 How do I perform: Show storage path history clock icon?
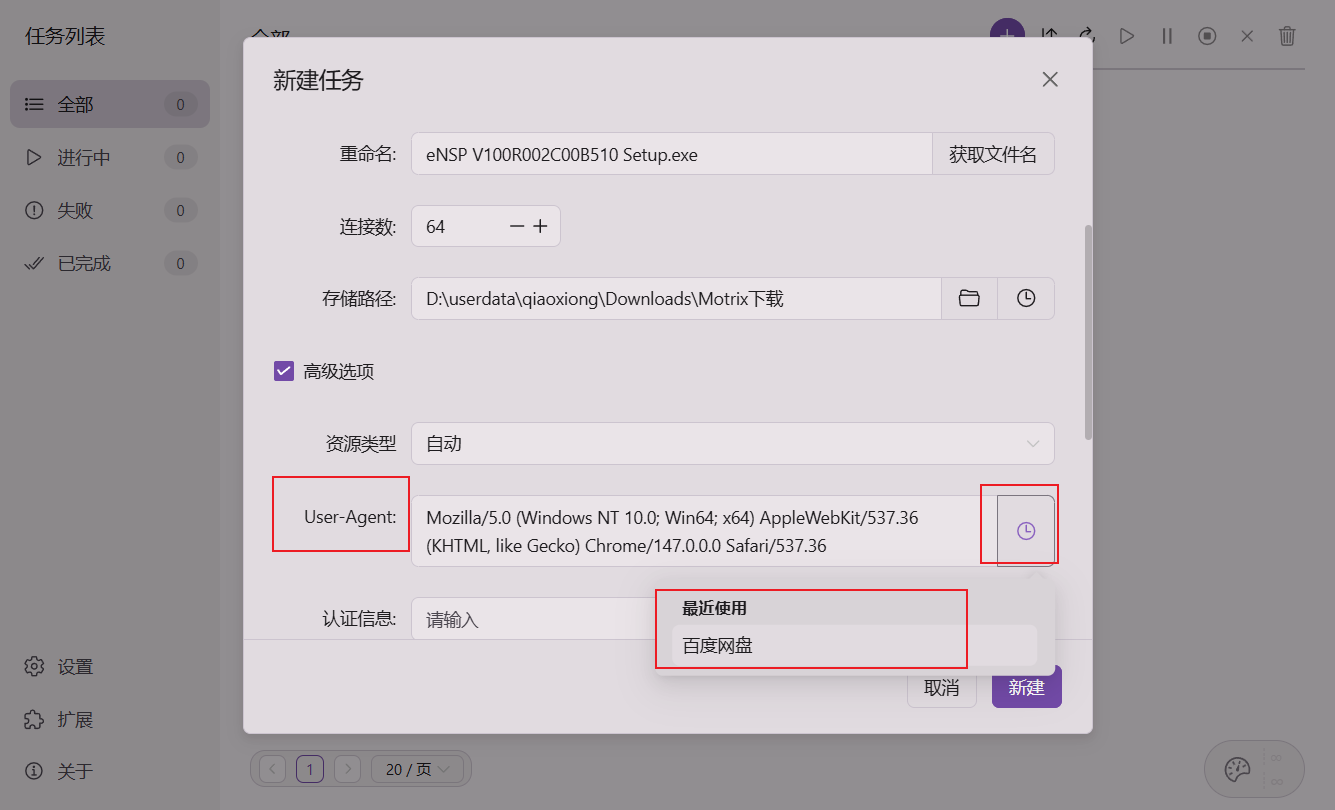[1026, 298]
